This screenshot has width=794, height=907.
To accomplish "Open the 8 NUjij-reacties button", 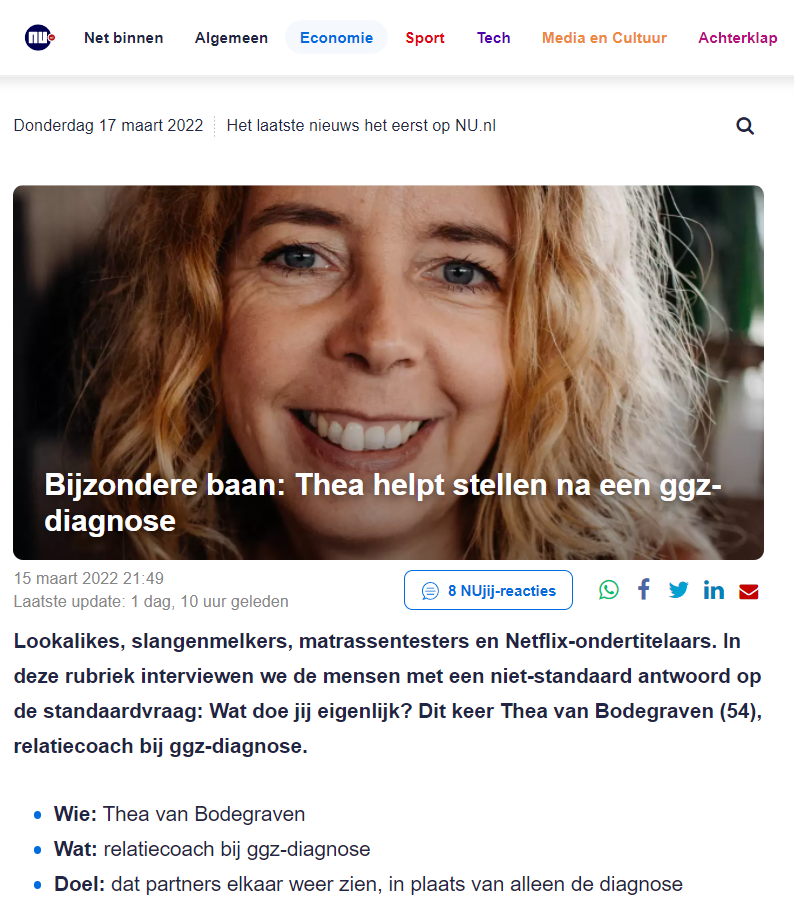I will (x=488, y=590).
